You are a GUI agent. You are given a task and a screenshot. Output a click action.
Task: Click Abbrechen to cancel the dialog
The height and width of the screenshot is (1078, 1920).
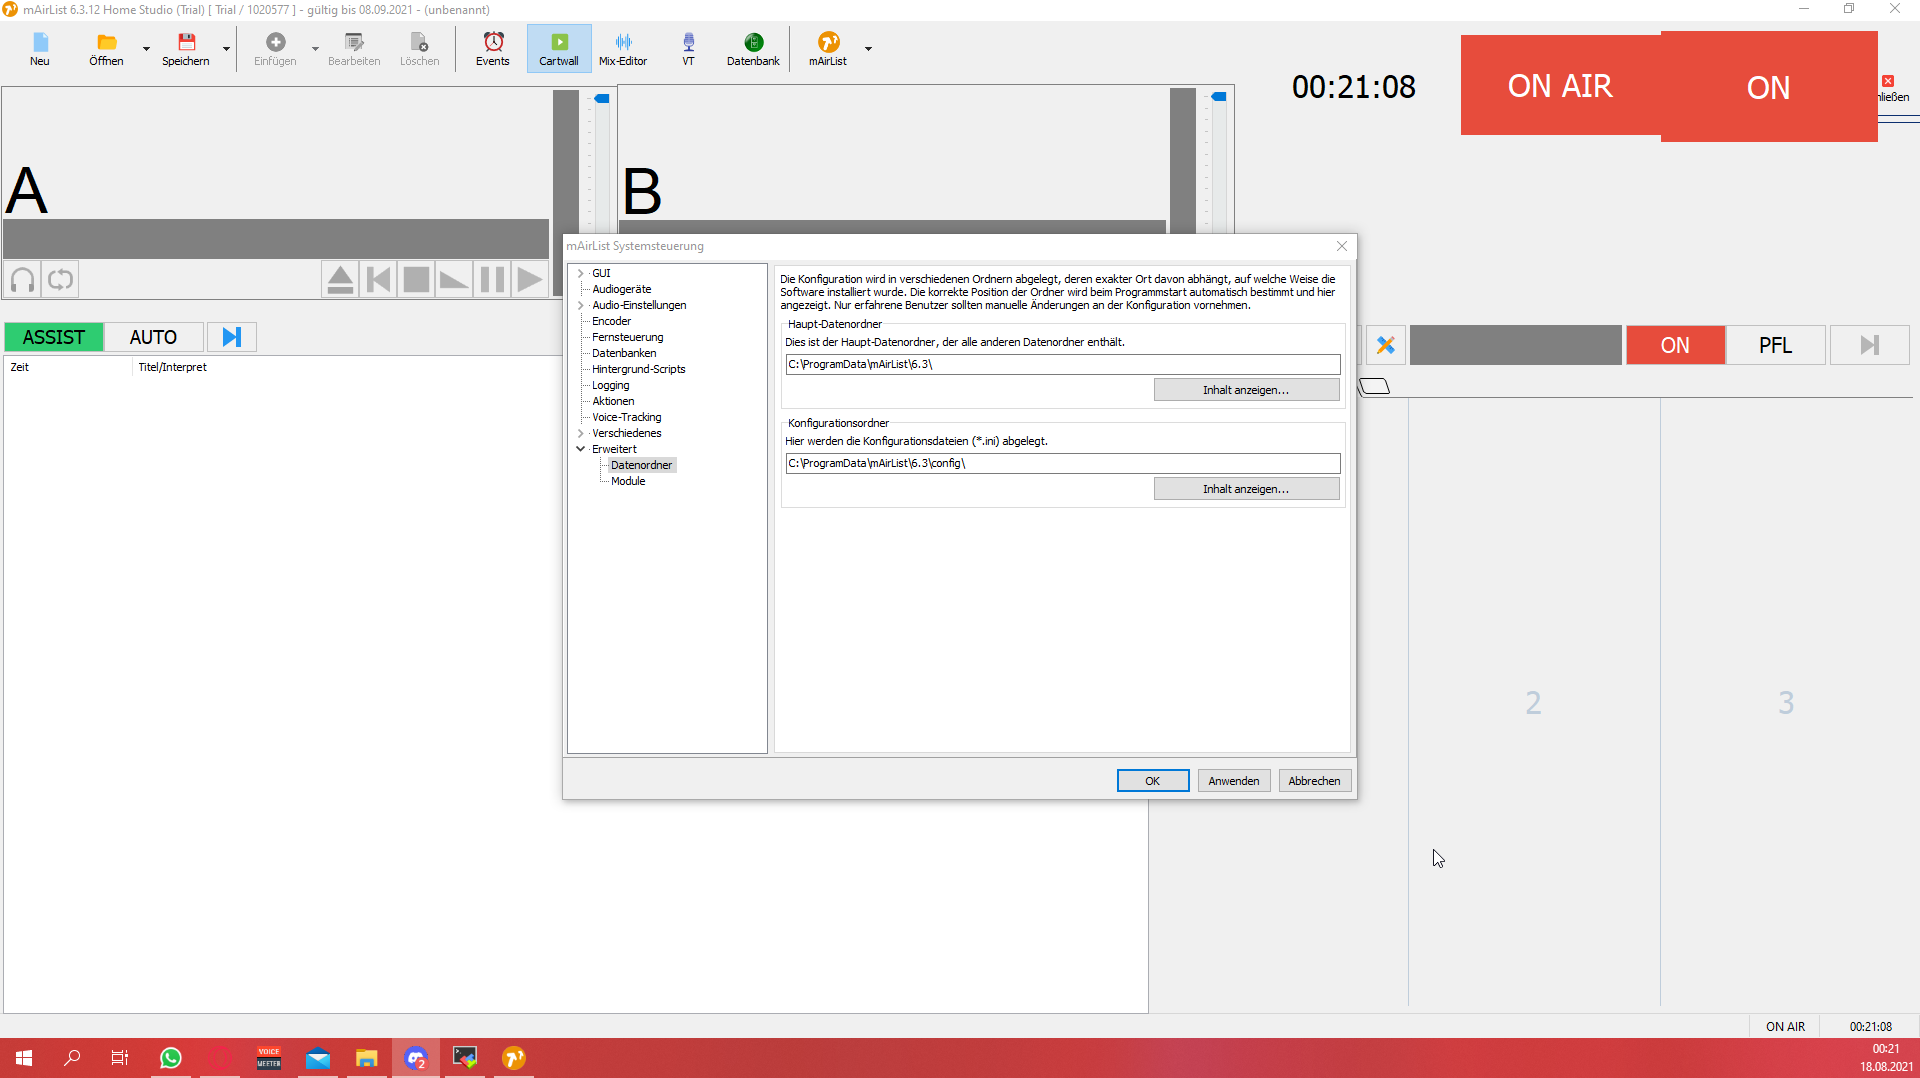coord(1314,781)
